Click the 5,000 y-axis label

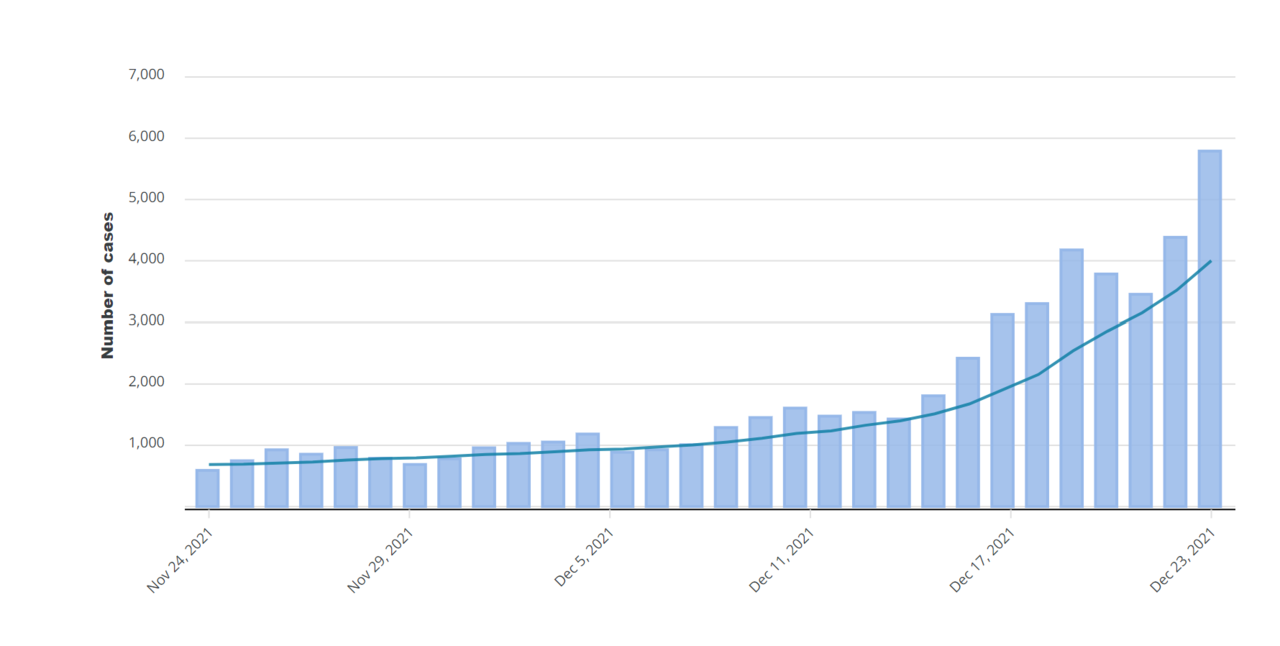(x=146, y=198)
